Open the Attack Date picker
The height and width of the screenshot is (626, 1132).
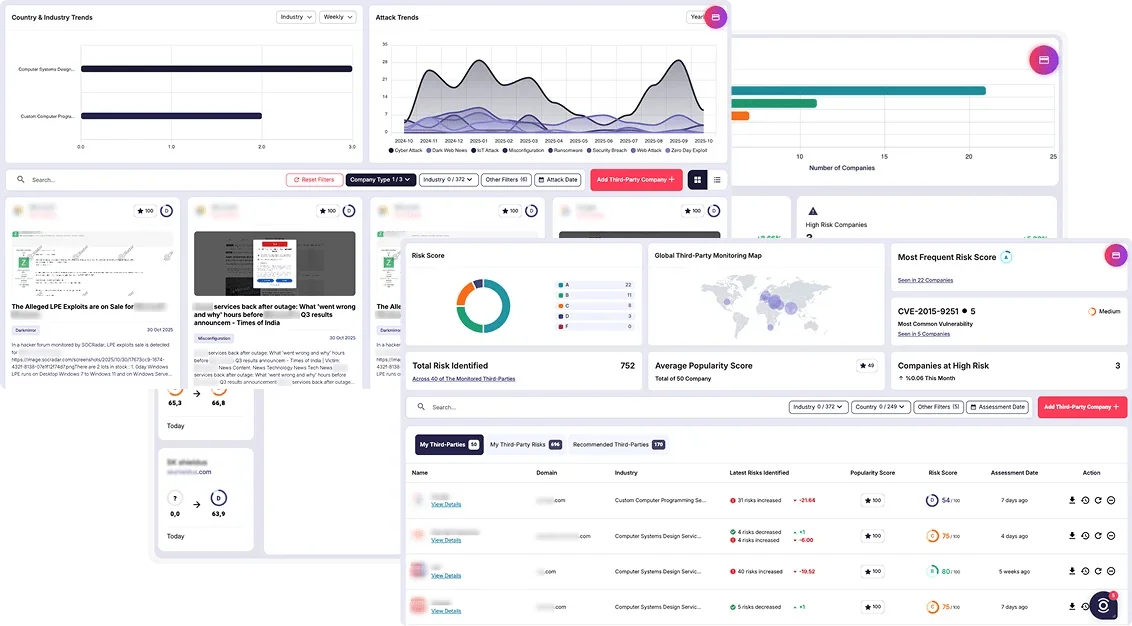click(559, 180)
